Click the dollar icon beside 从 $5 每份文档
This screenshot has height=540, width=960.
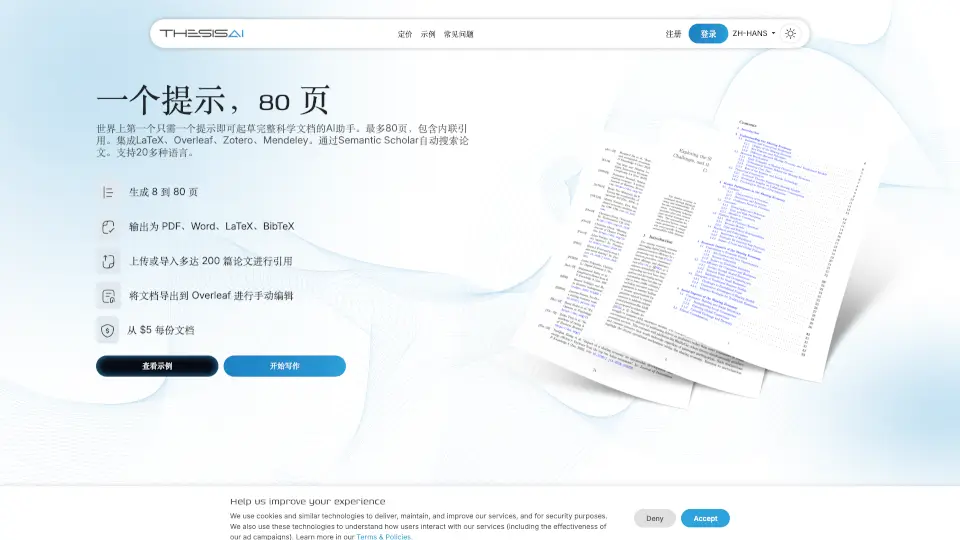click(x=108, y=330)
